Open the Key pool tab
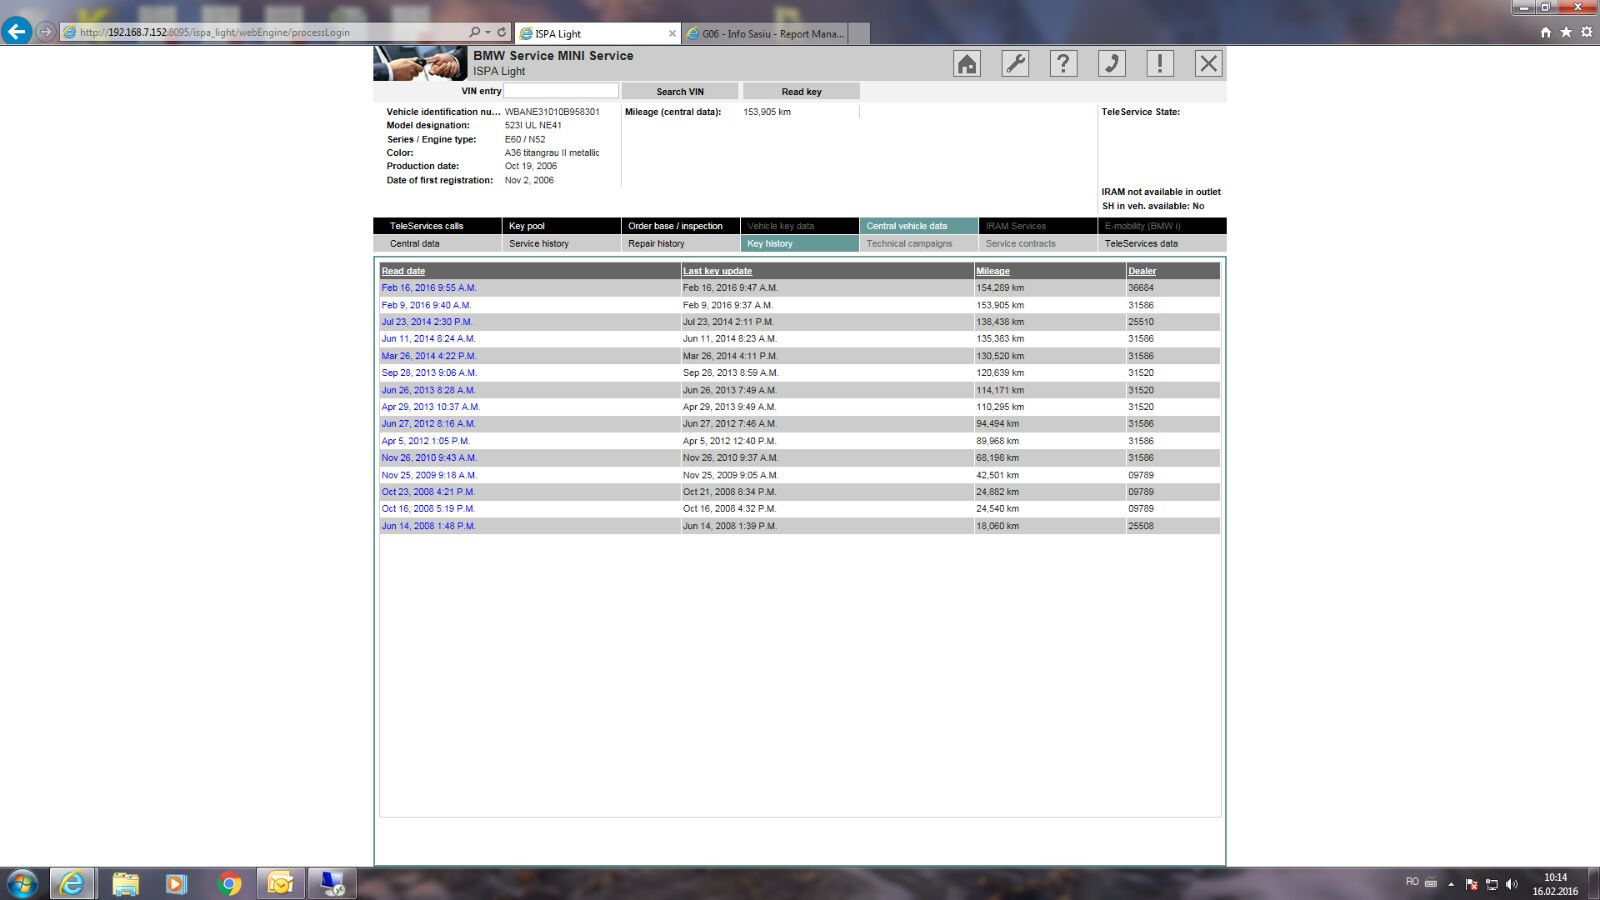Viewport: 1600px width, 900px height. 561,226
